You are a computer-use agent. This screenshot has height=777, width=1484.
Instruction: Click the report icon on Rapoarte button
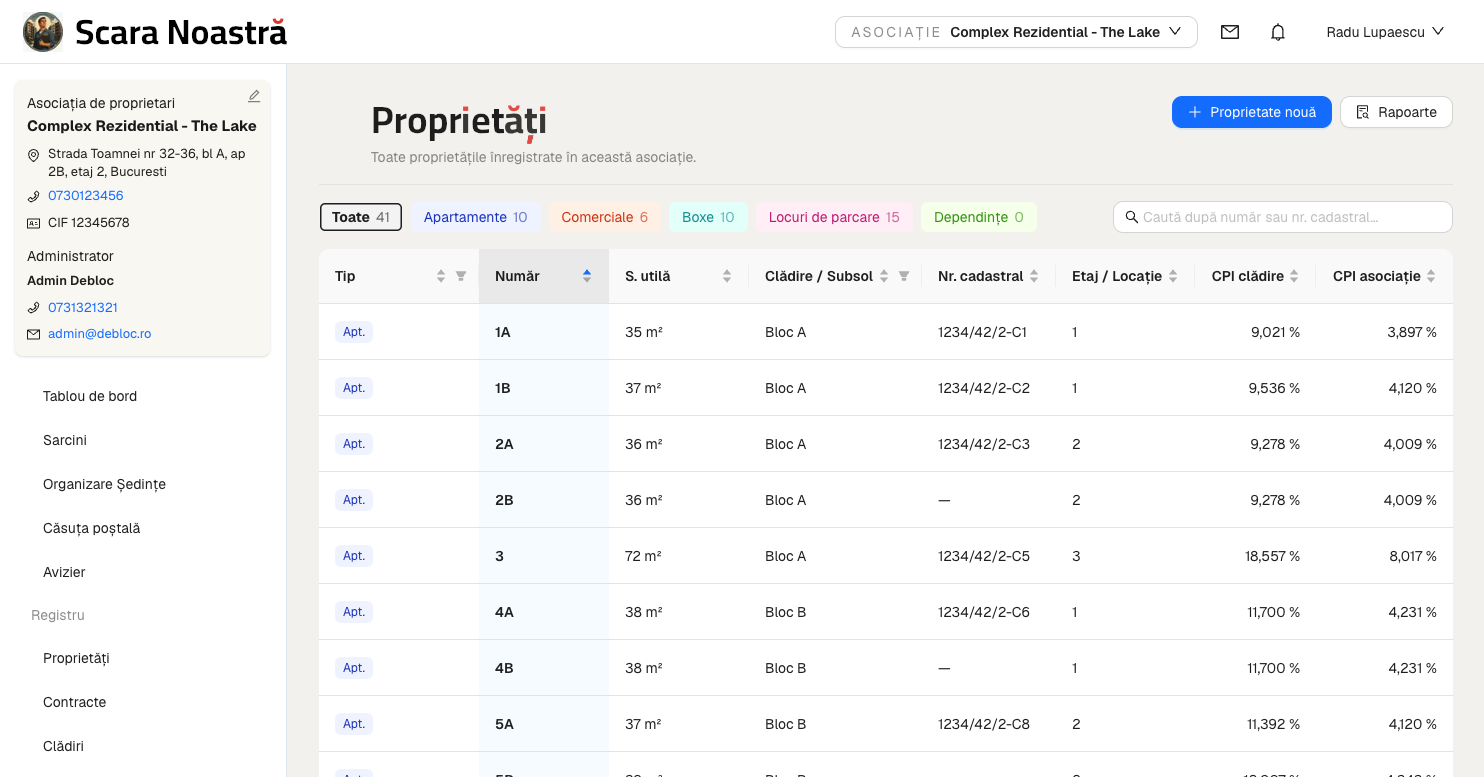(x=1362, y=112)
